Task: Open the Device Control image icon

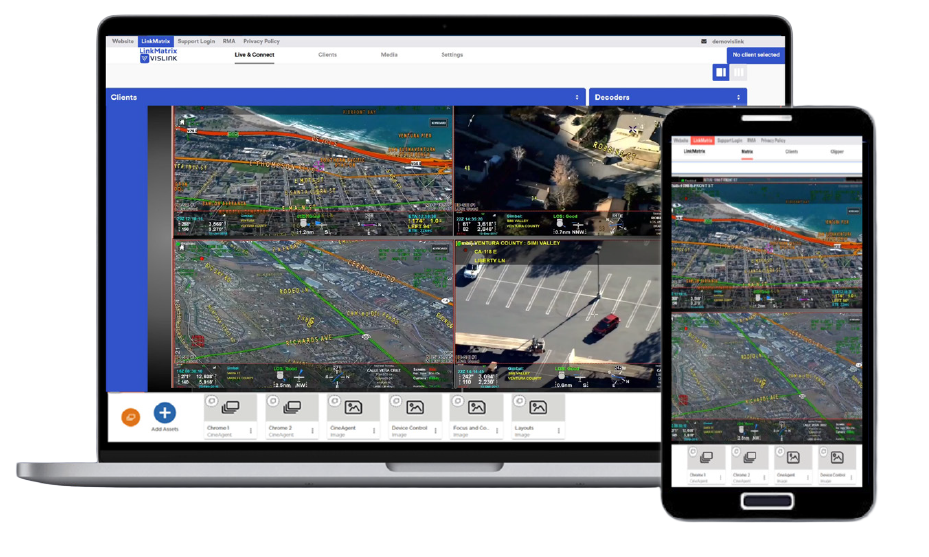Action: [415, 408]
